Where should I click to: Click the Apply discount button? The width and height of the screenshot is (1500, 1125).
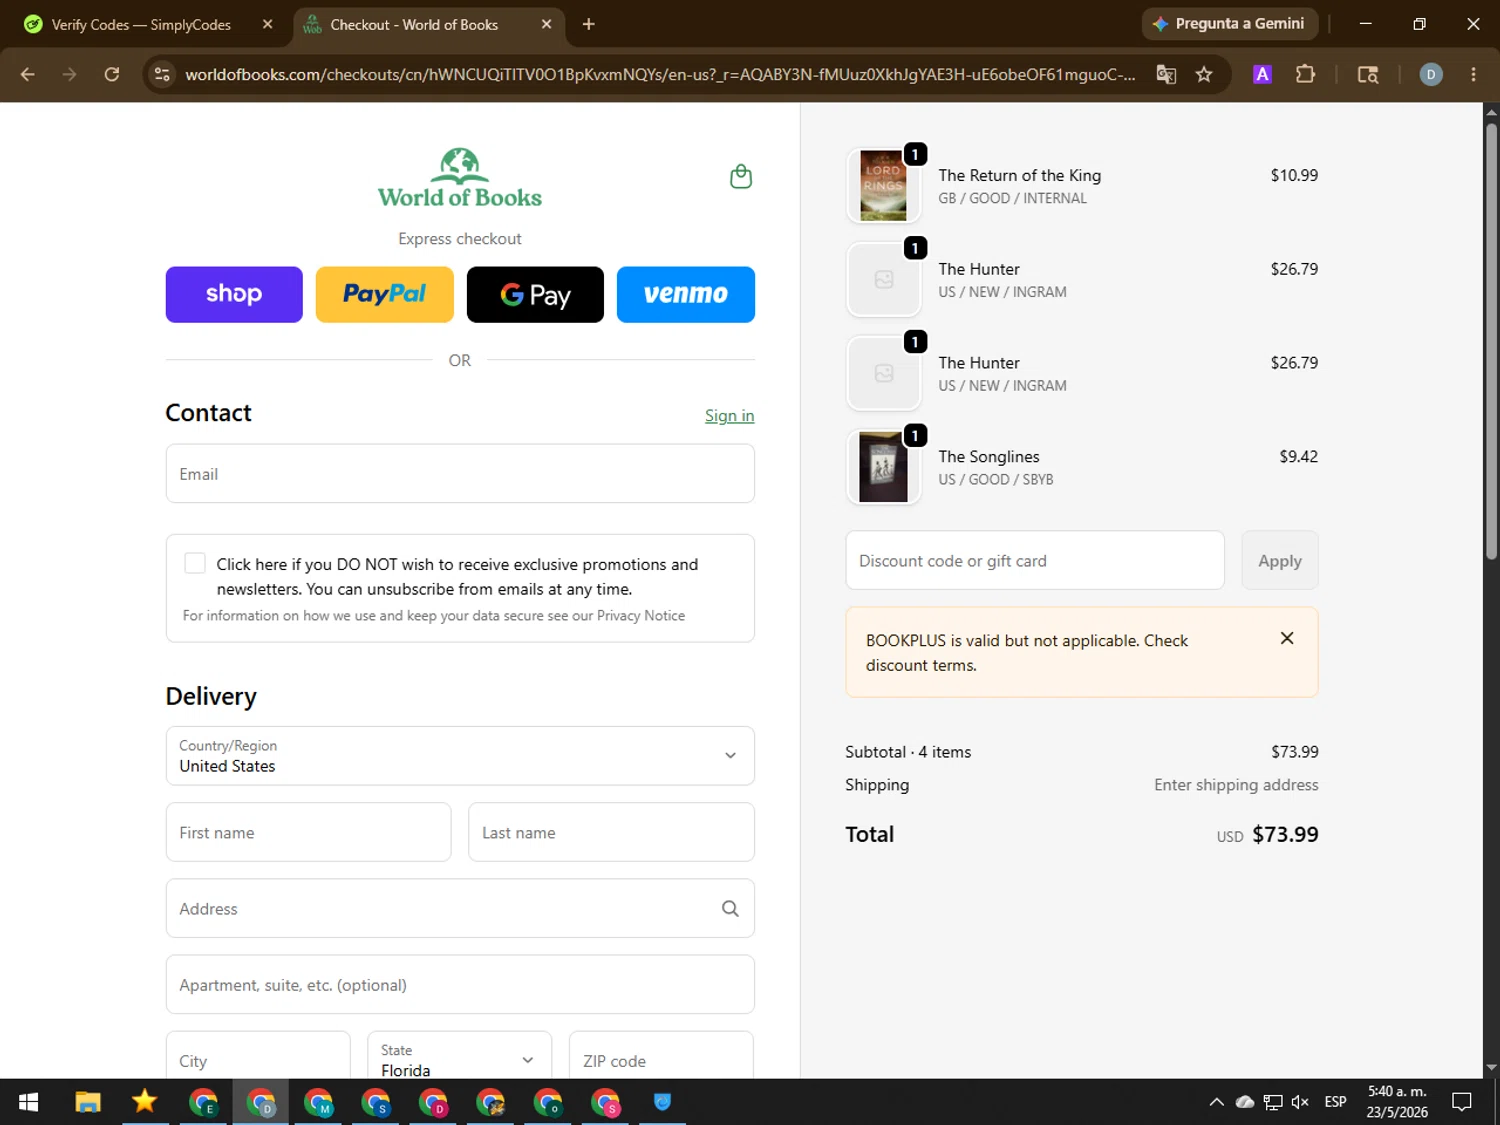click(x=1280, y=560)
